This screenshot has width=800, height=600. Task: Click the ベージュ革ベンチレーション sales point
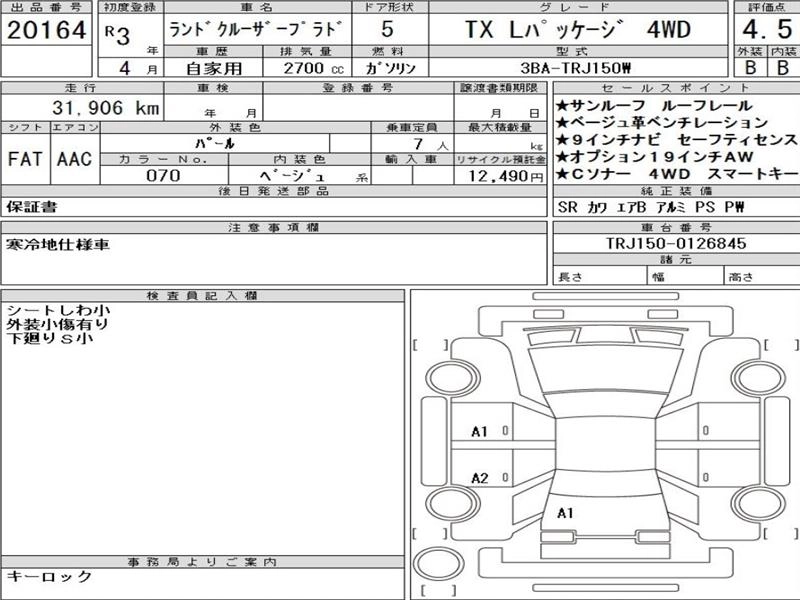[662, 122]
